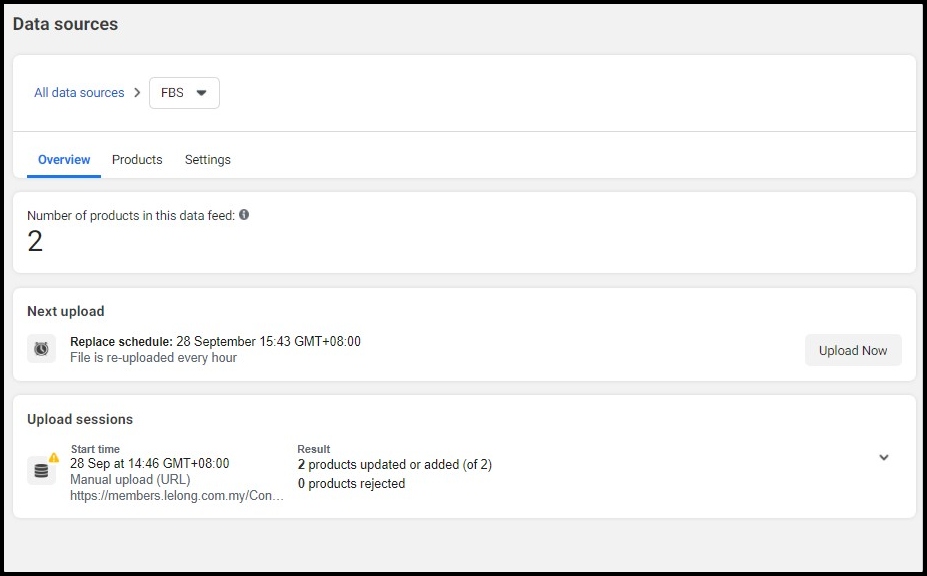Screen dimensions: 927x576
Task: Click the product count number 2
Action: 35,241
